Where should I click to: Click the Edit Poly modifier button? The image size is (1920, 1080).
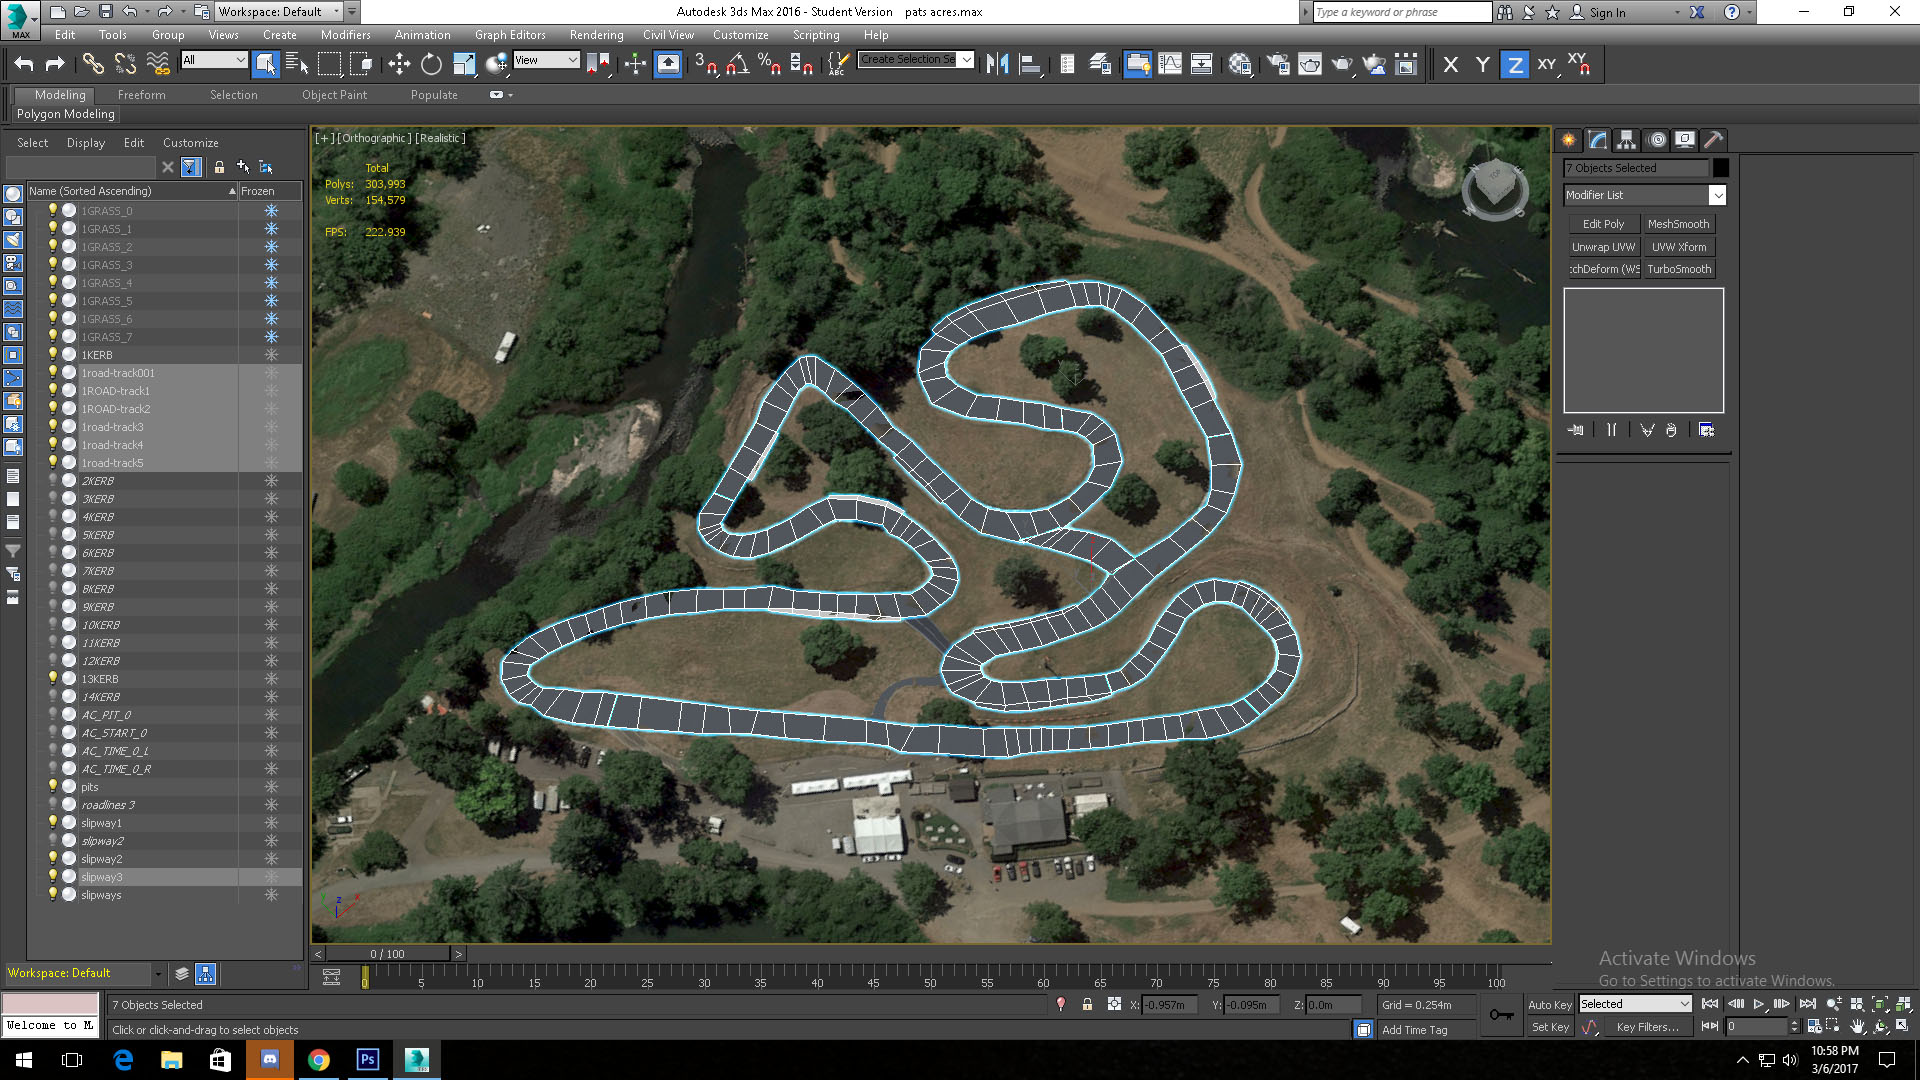tap(1602, 224)
